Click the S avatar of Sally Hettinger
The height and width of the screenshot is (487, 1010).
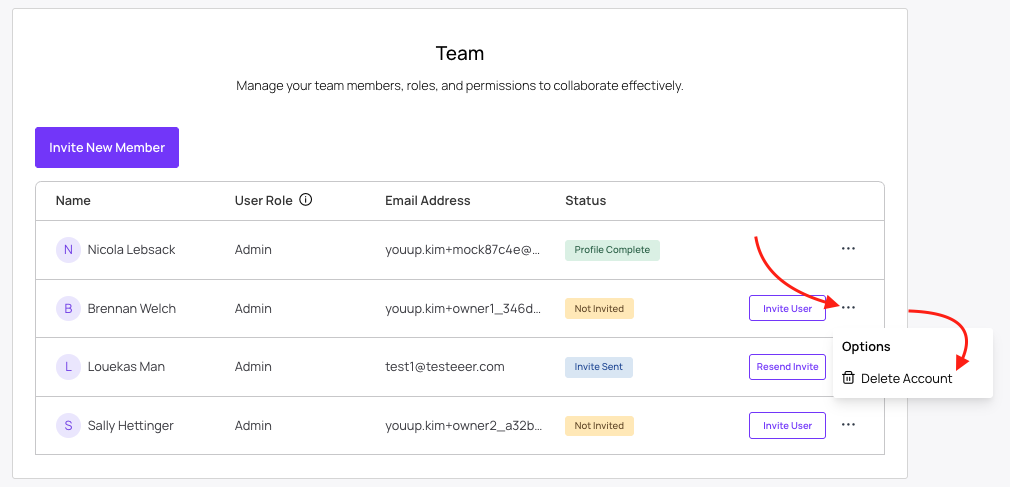(x=68, y=426)
